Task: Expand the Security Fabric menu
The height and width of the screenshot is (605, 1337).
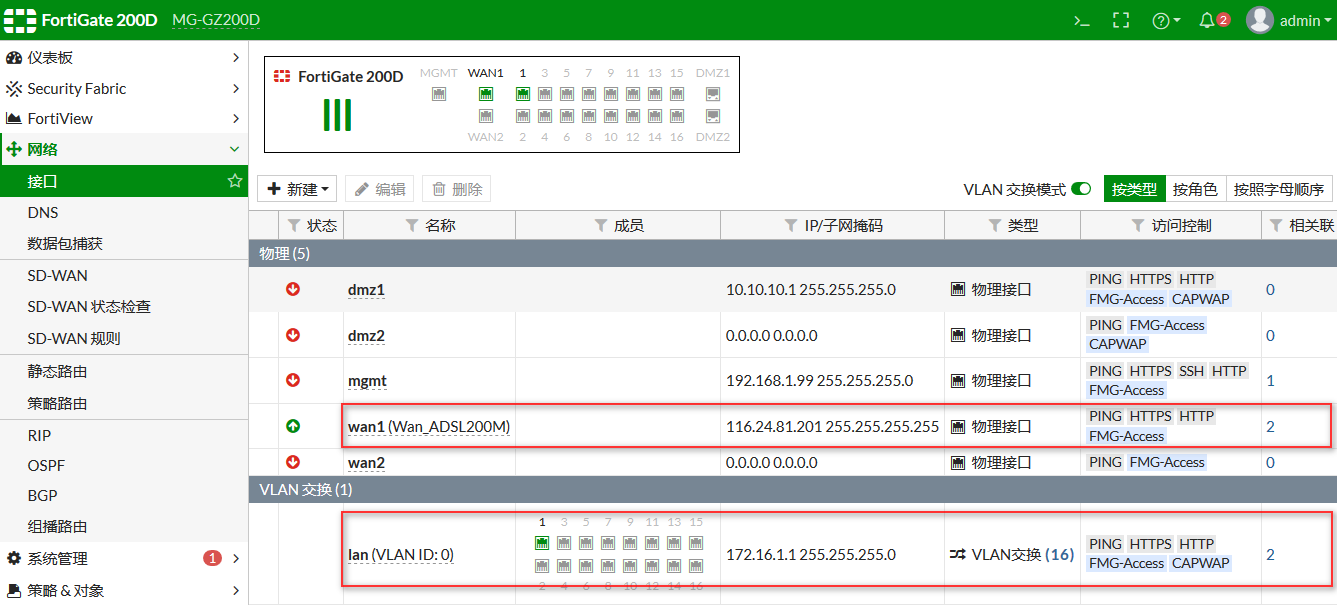Action: 123,88
